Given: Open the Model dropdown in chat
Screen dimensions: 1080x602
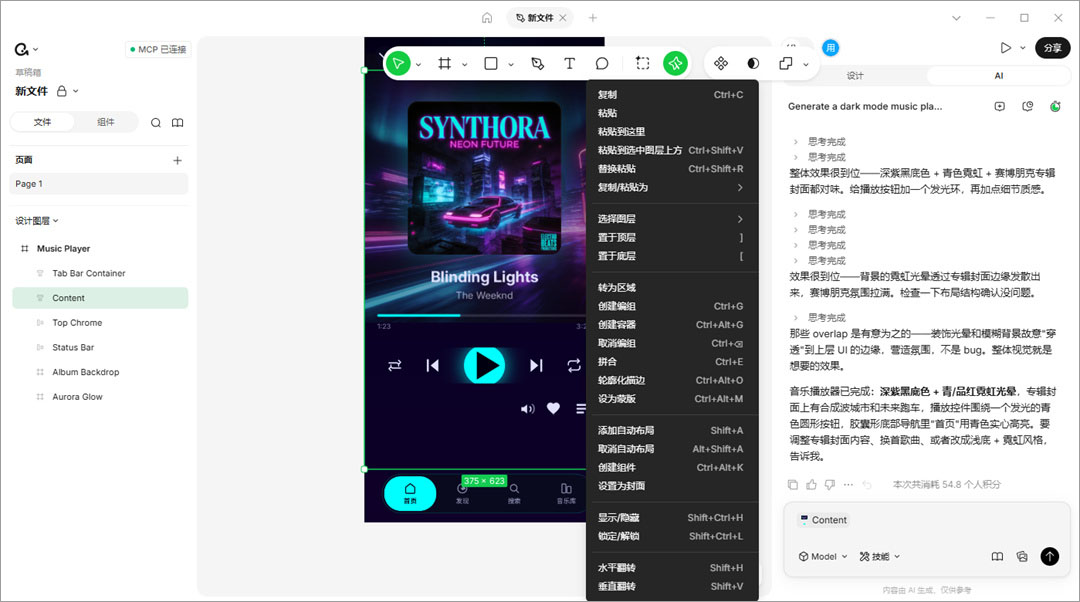Looking at the screenshot, I should [x=822, y=557].
